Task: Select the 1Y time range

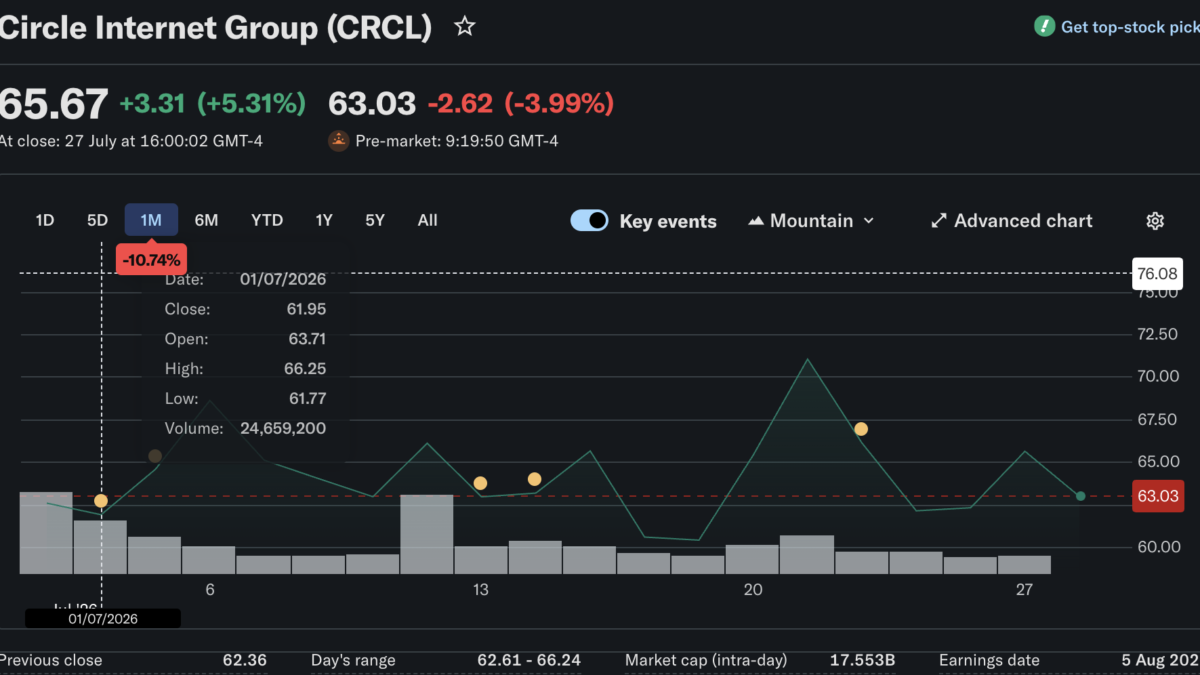Action: (324, 220)
